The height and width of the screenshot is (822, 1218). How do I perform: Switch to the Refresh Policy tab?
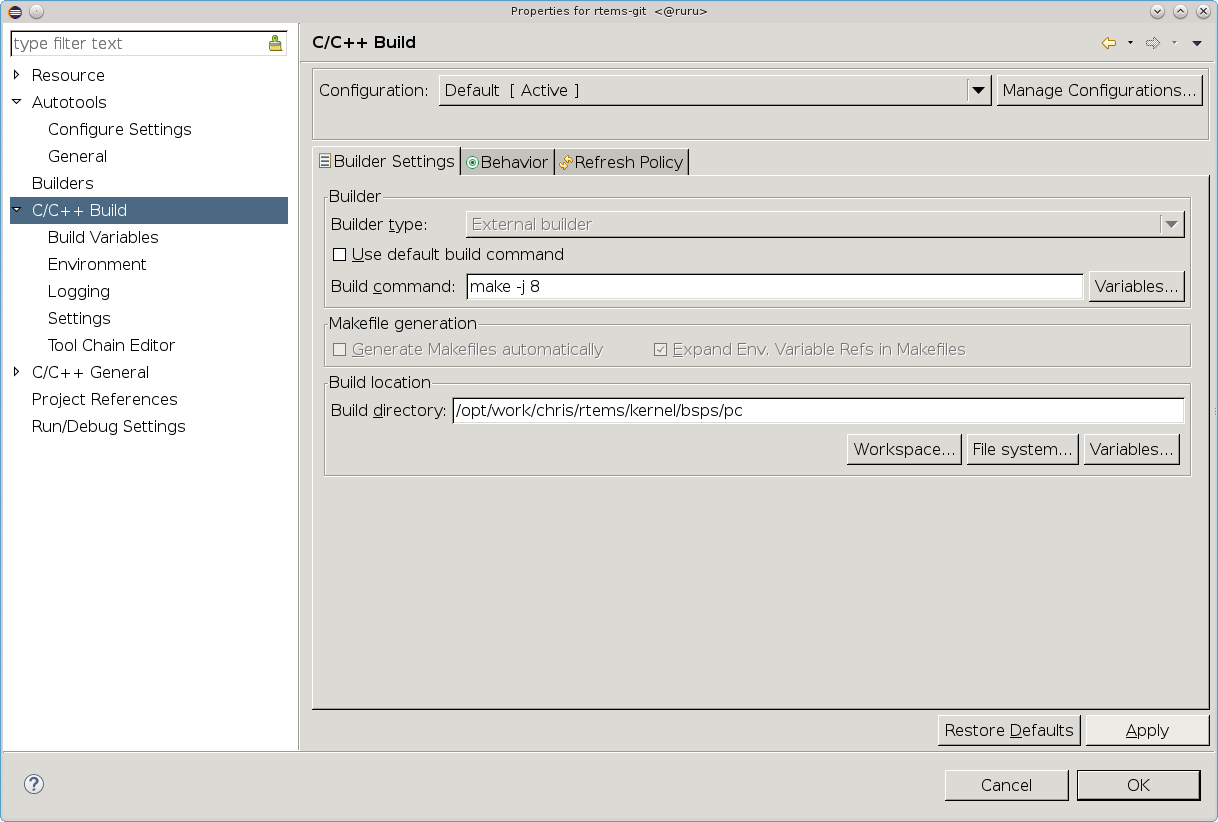point(621,162)
